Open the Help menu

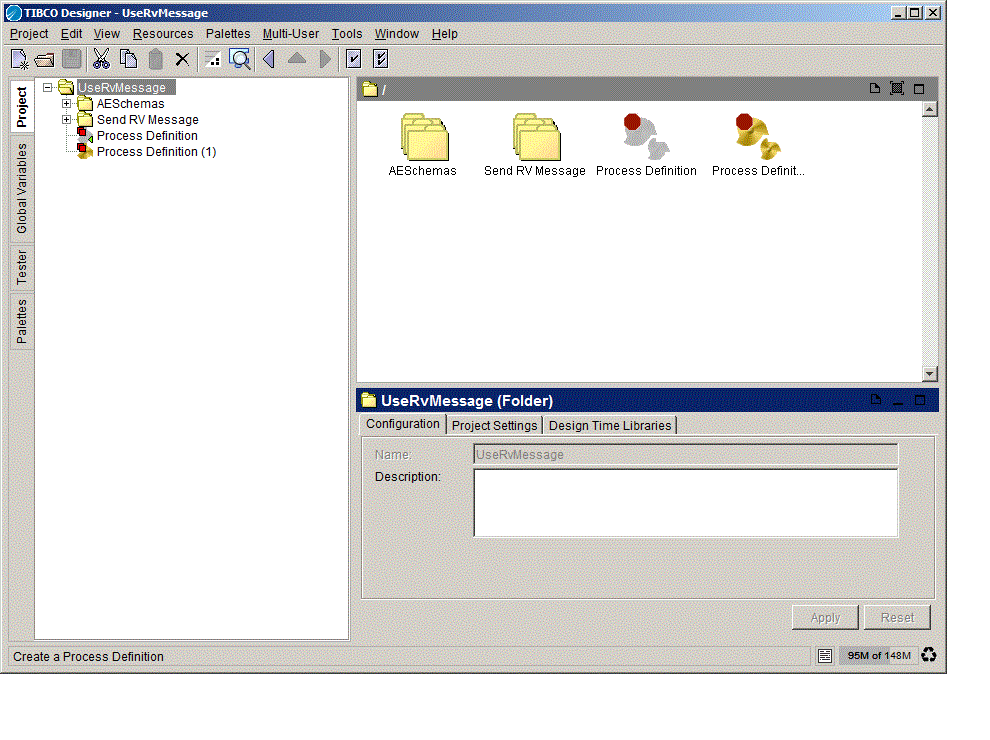(x=444, y=34)
